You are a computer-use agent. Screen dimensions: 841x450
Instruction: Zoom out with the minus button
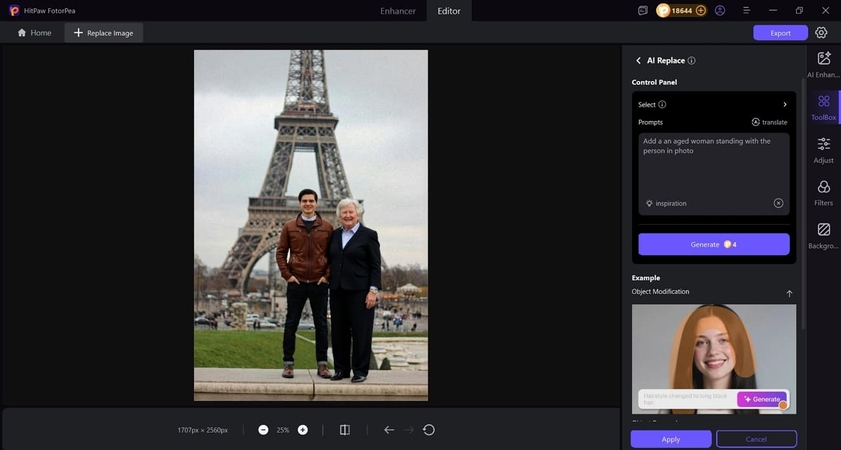(263, 430)
